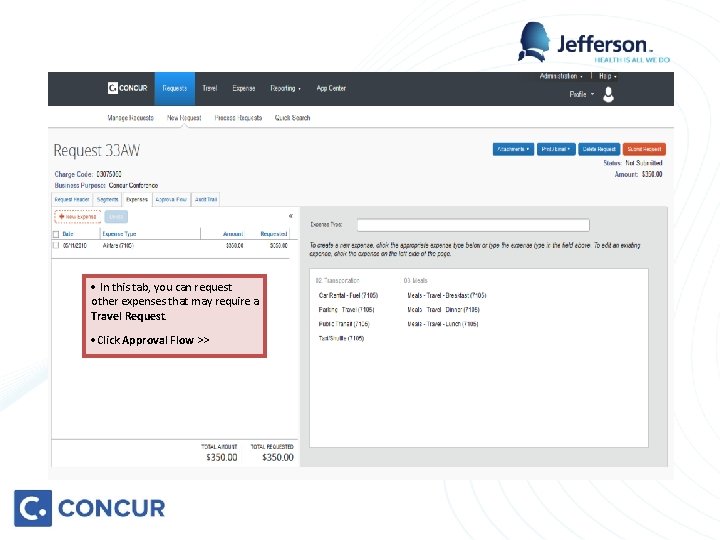Screen dimensions: 720x540
Task: Choose Public Transit (7105) expense type
Action: [x=343, y=324]
